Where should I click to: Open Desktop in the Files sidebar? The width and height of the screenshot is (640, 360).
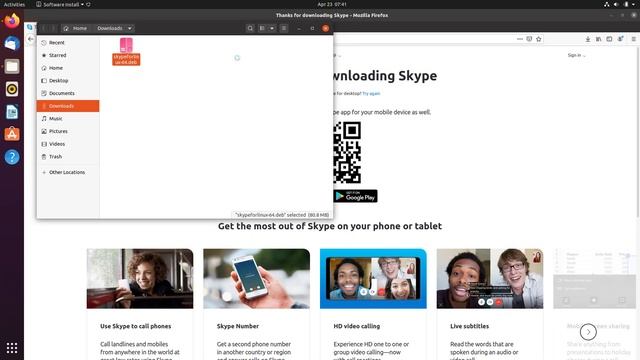[68, 80]
